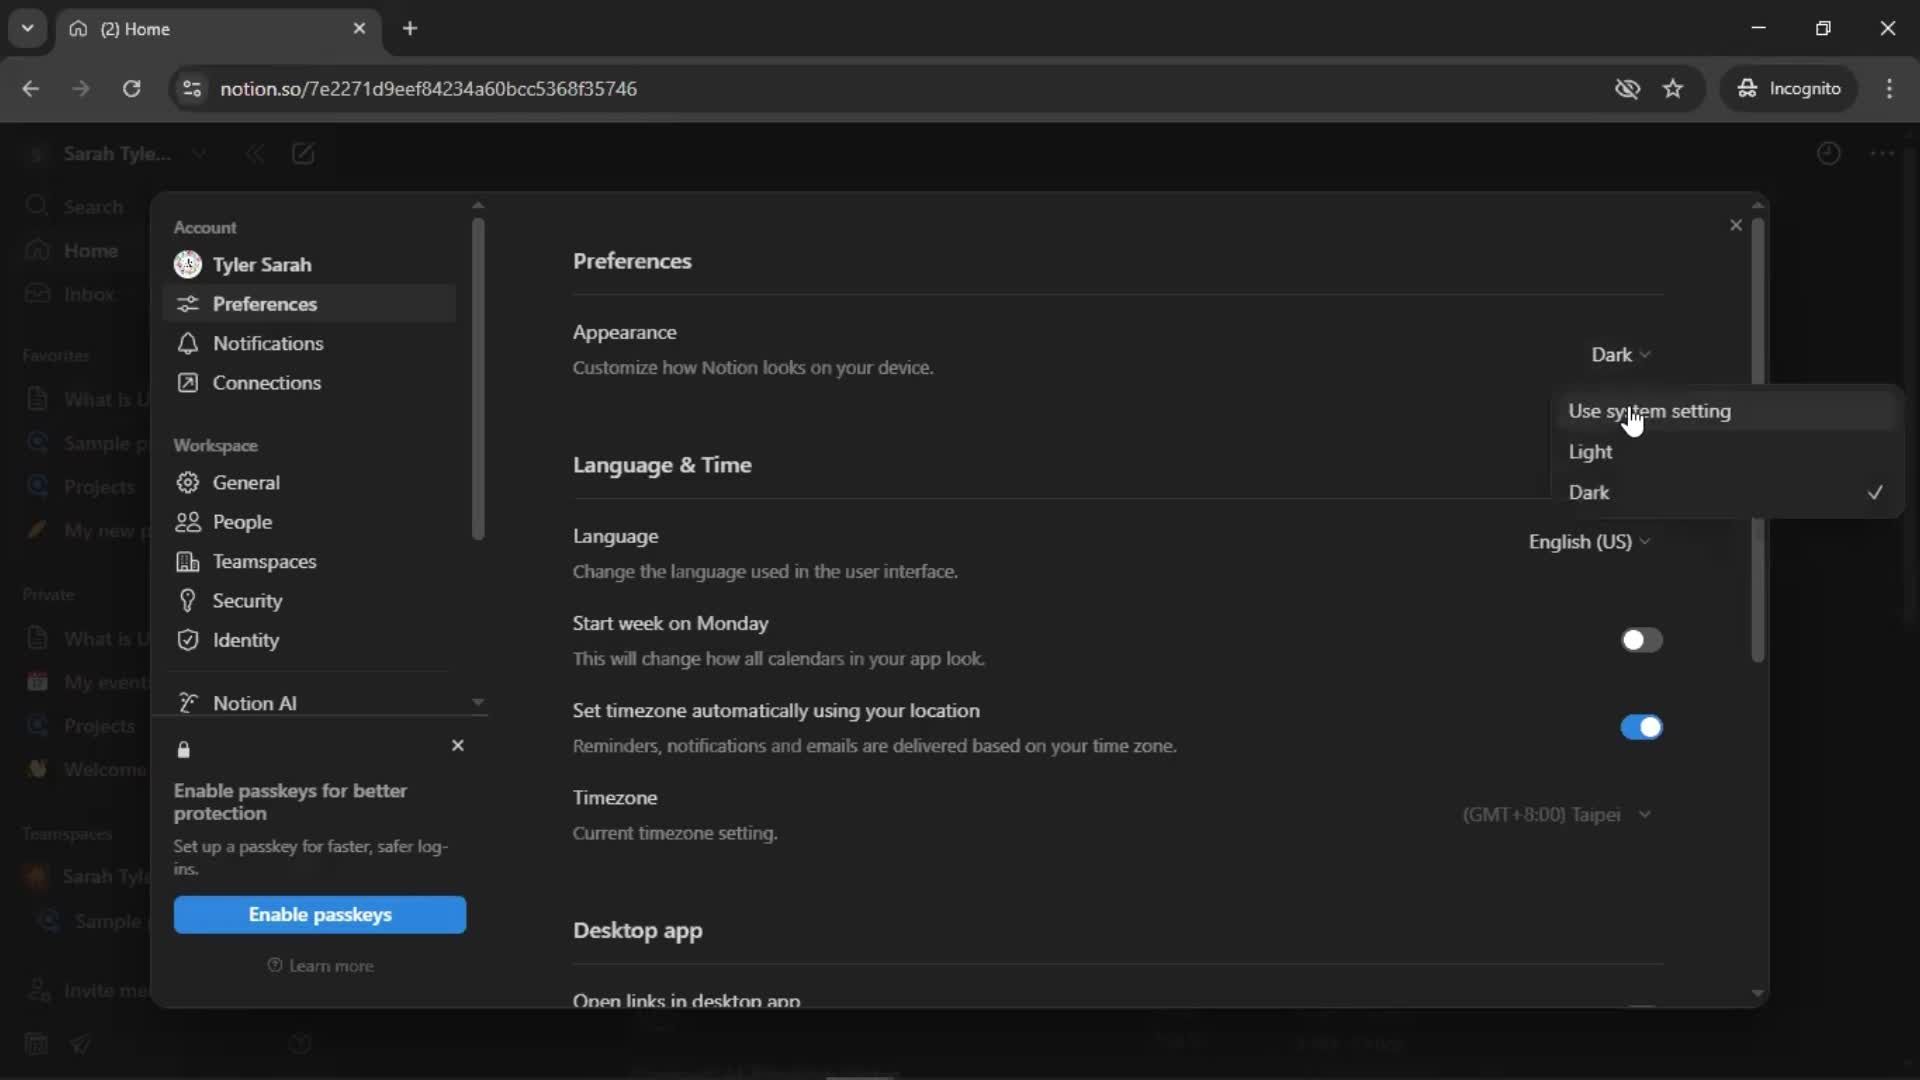This screenshot has width=1920, height=1080.
Task: Open the tab search dropdown
Action: pos(28,28)
